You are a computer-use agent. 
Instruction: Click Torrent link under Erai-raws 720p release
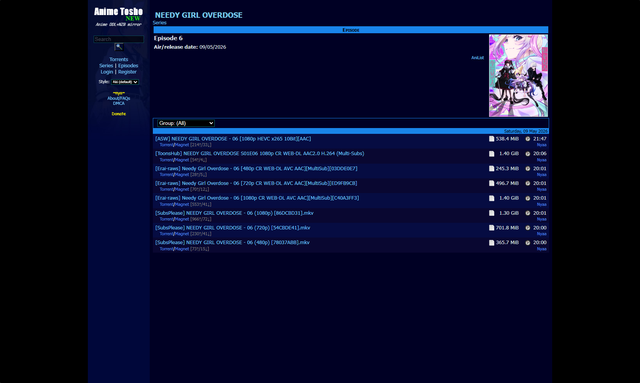click(166, 189)
